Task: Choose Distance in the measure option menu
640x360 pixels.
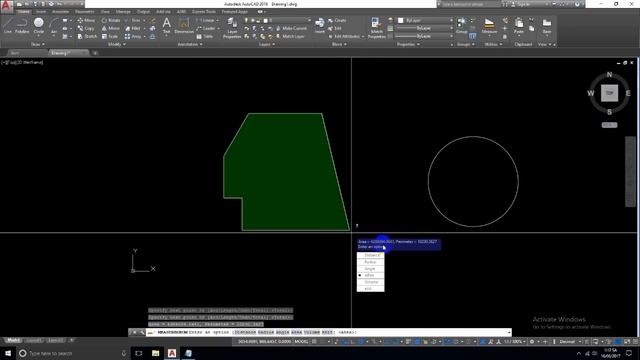Action: pyautogui.click(x=371, y=255)
